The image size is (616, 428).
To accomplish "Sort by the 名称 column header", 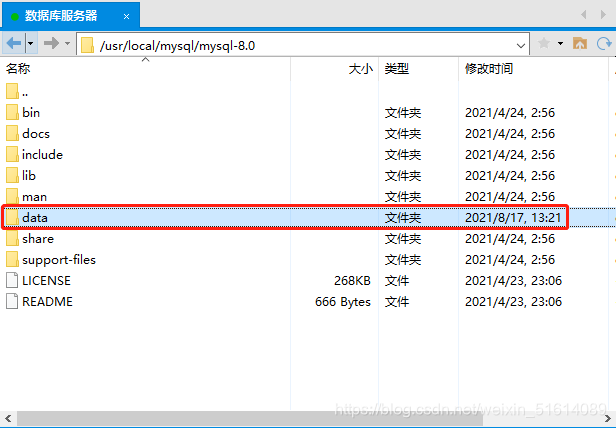I will coord(145,69).
